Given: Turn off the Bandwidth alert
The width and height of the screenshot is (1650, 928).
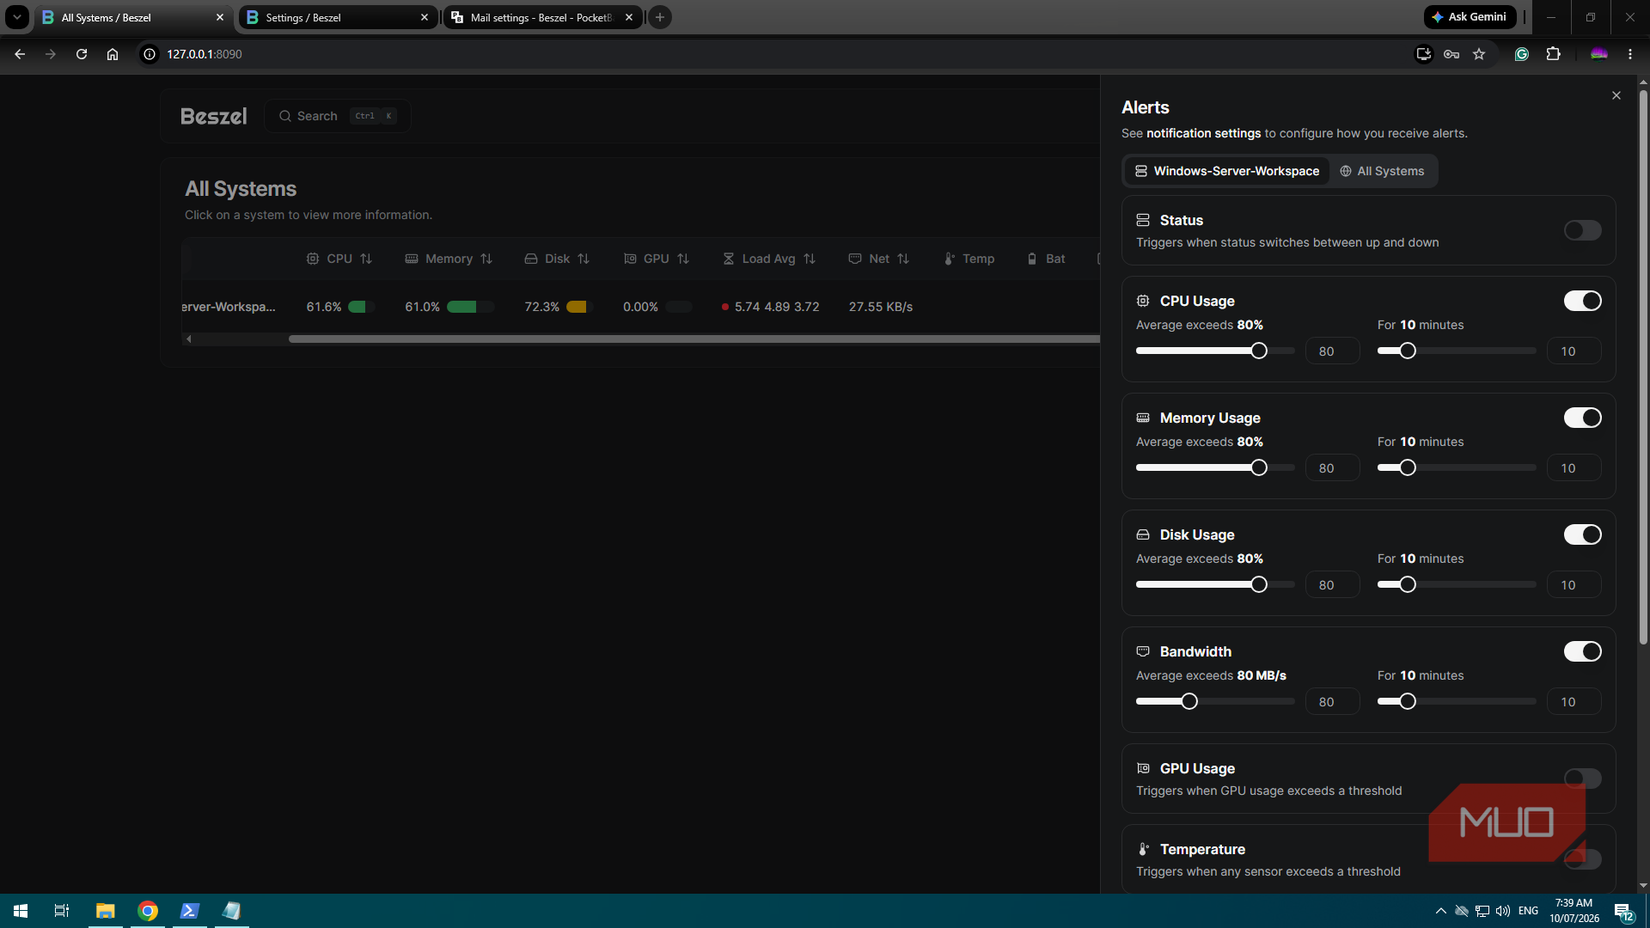Looking at the screenshot, I should [1582, 652].
